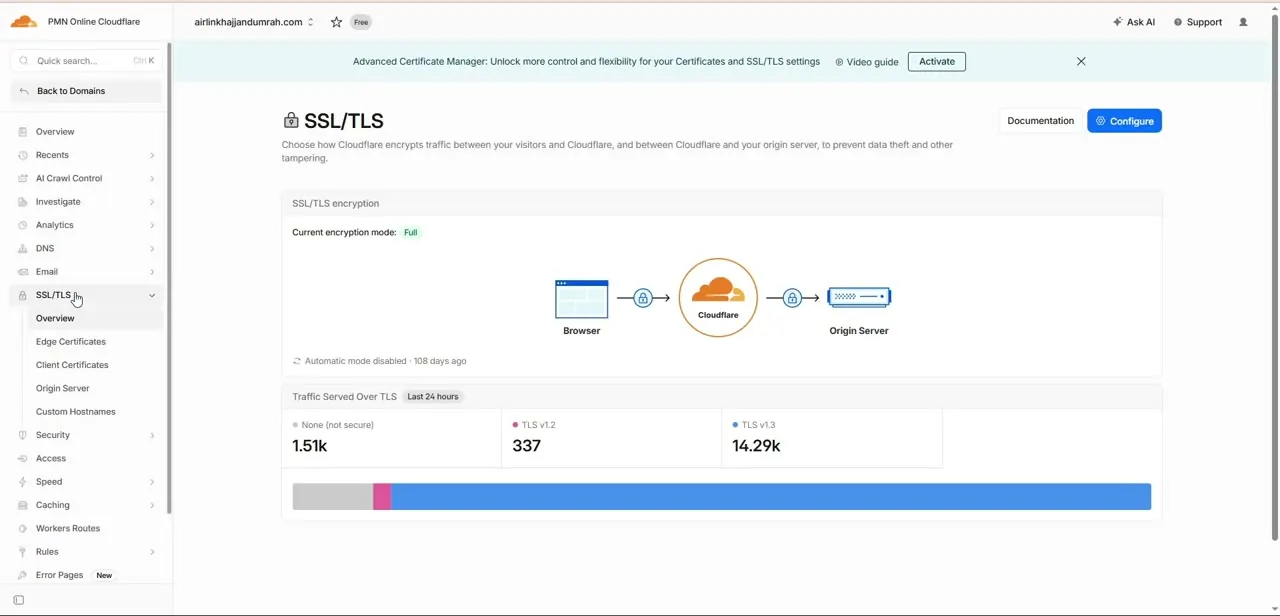1280x616 pixels.
Task: Click the Caching sidebar icon
Action: coord(23,505)
